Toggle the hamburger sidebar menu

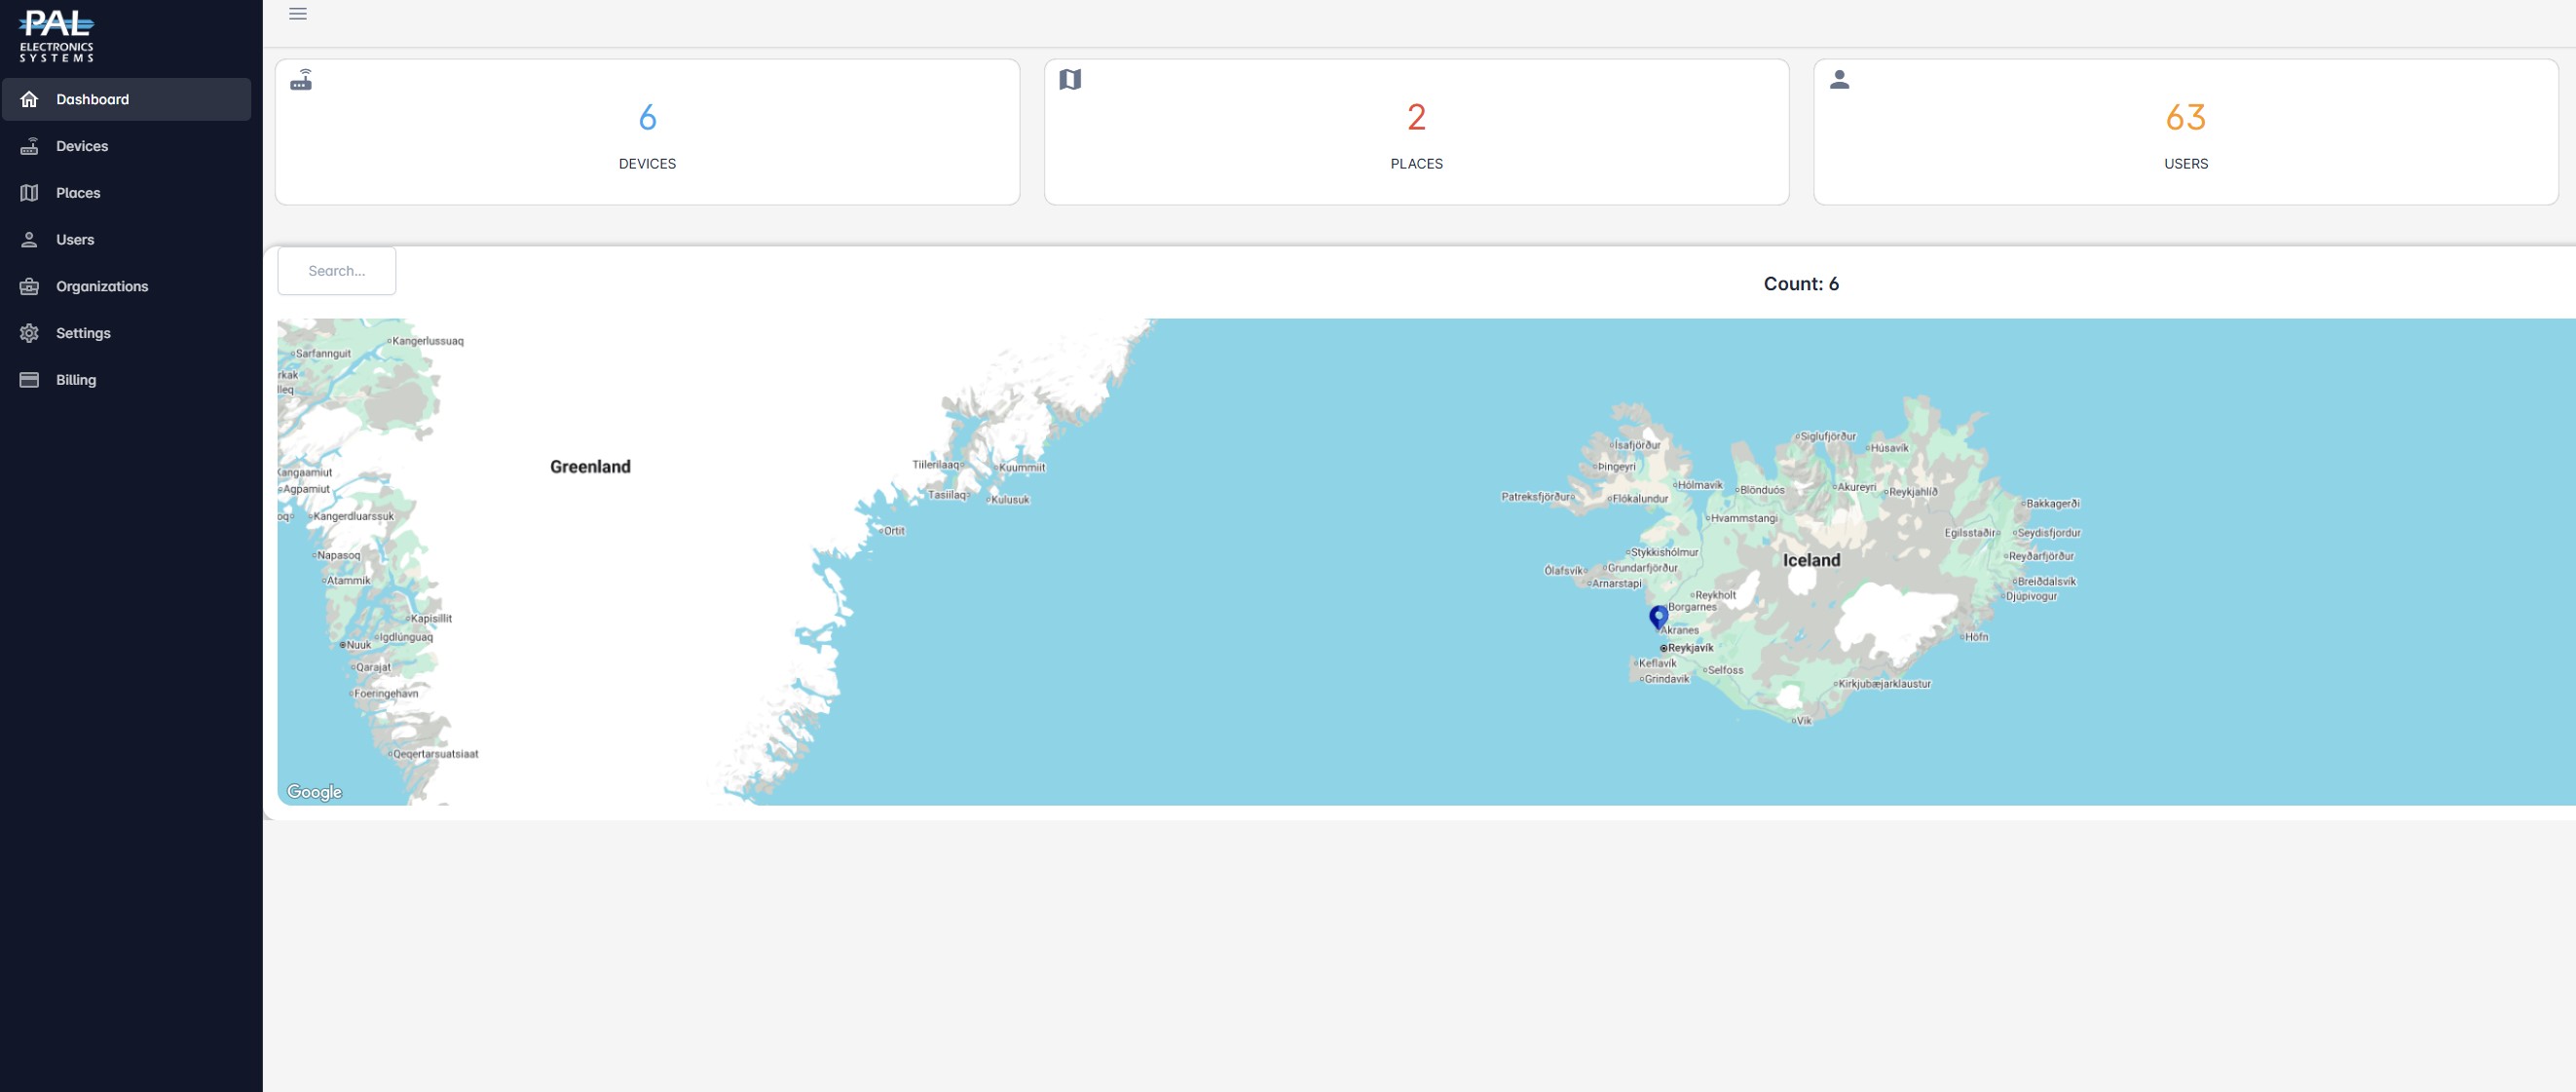pyautogui.click(x=298, y=14)
